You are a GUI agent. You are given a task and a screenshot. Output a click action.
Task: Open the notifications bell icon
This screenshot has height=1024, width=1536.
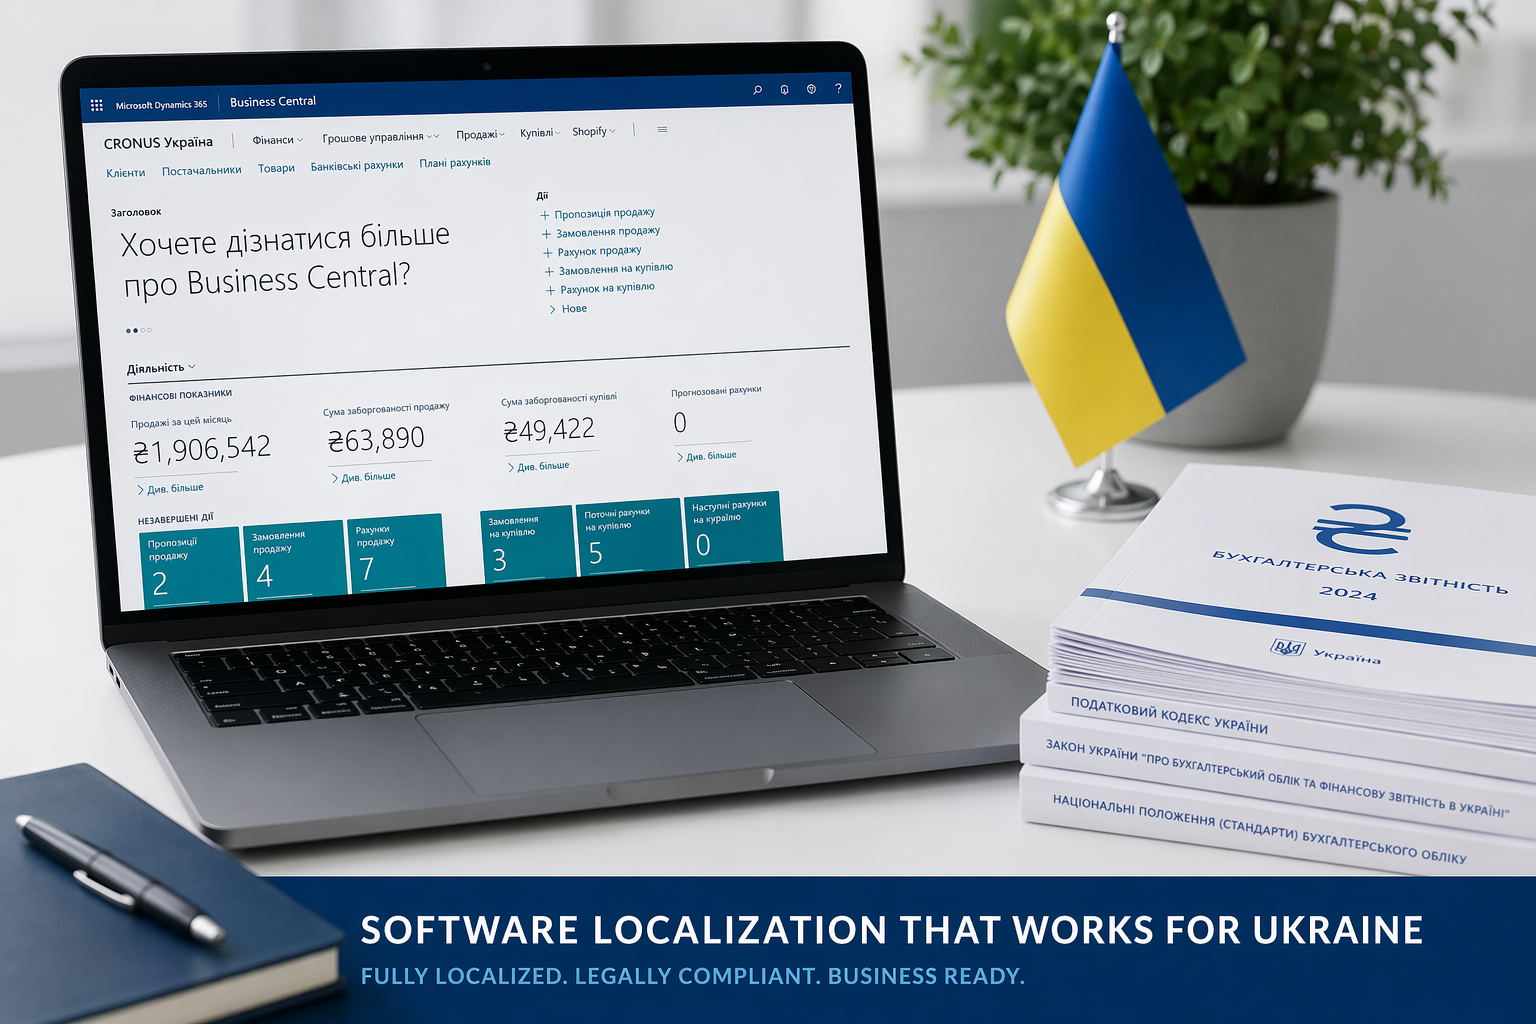[784, 89]
